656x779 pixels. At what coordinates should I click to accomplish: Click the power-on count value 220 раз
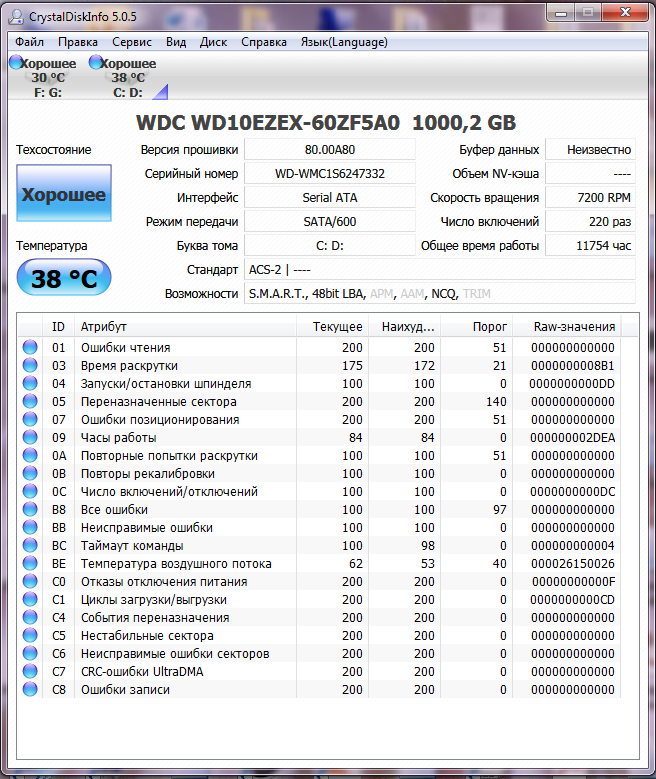click(x=590, y=222)
